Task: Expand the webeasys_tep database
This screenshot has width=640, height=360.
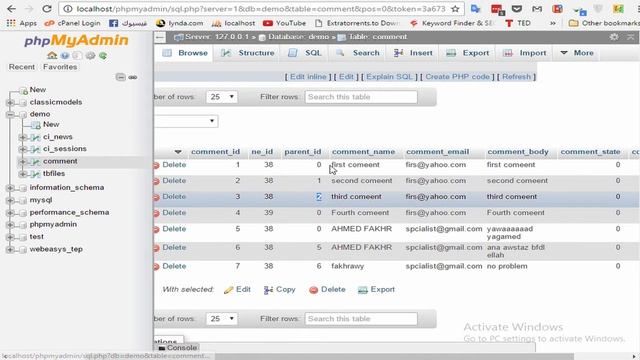Action: pos(10,249)
